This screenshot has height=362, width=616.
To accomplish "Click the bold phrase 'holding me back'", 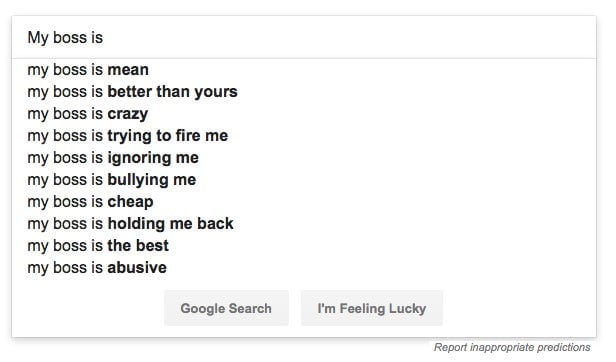I will coord(170,224).
